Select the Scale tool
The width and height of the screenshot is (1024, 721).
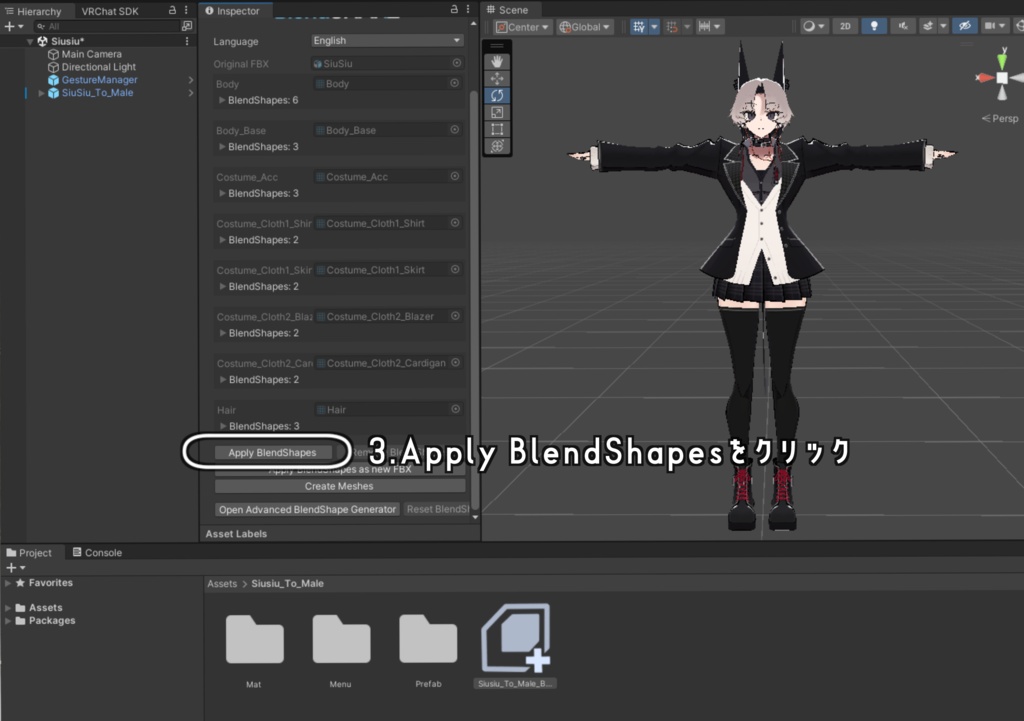[x=497, y=112]
